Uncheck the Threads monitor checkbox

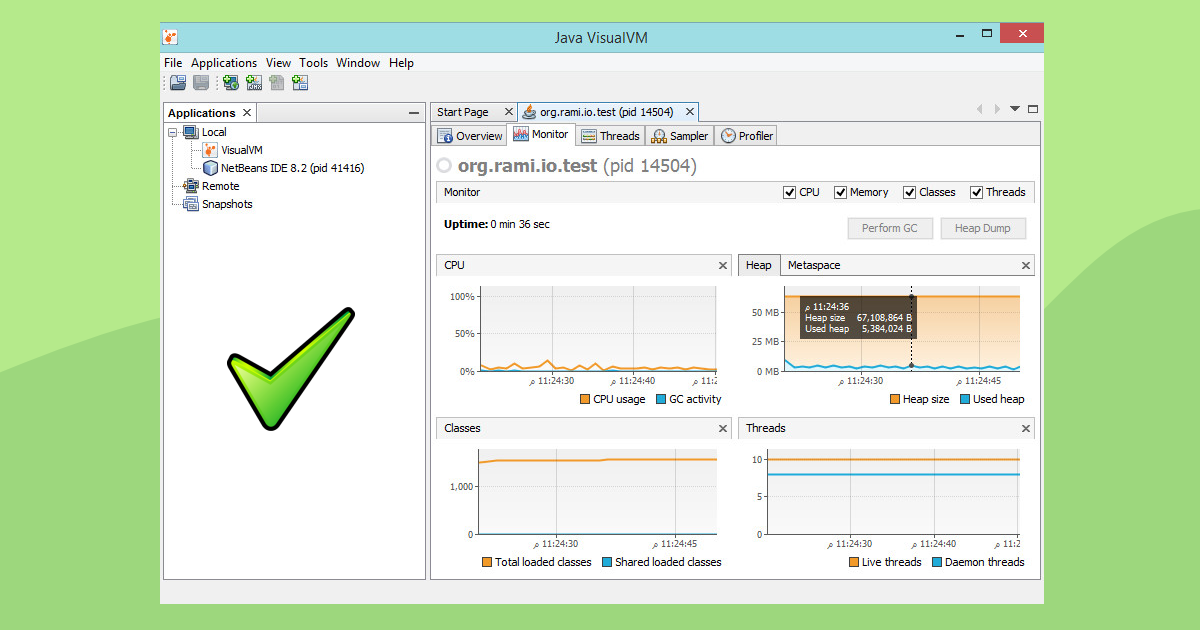pos(977,192)
